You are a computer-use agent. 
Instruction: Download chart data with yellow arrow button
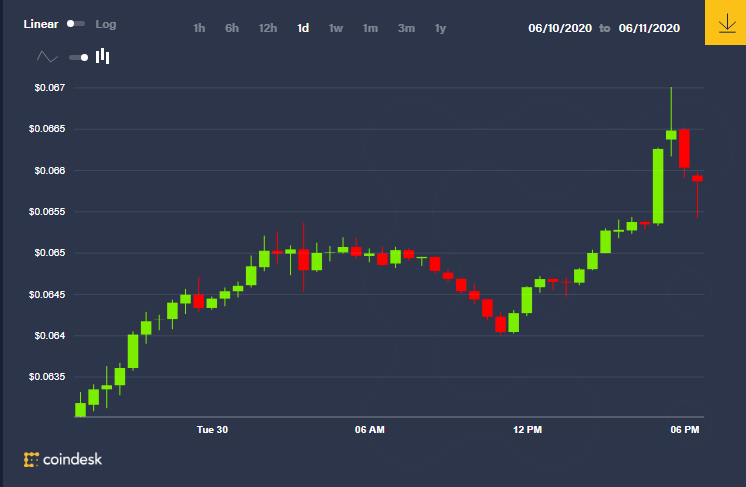coord(726,22)
